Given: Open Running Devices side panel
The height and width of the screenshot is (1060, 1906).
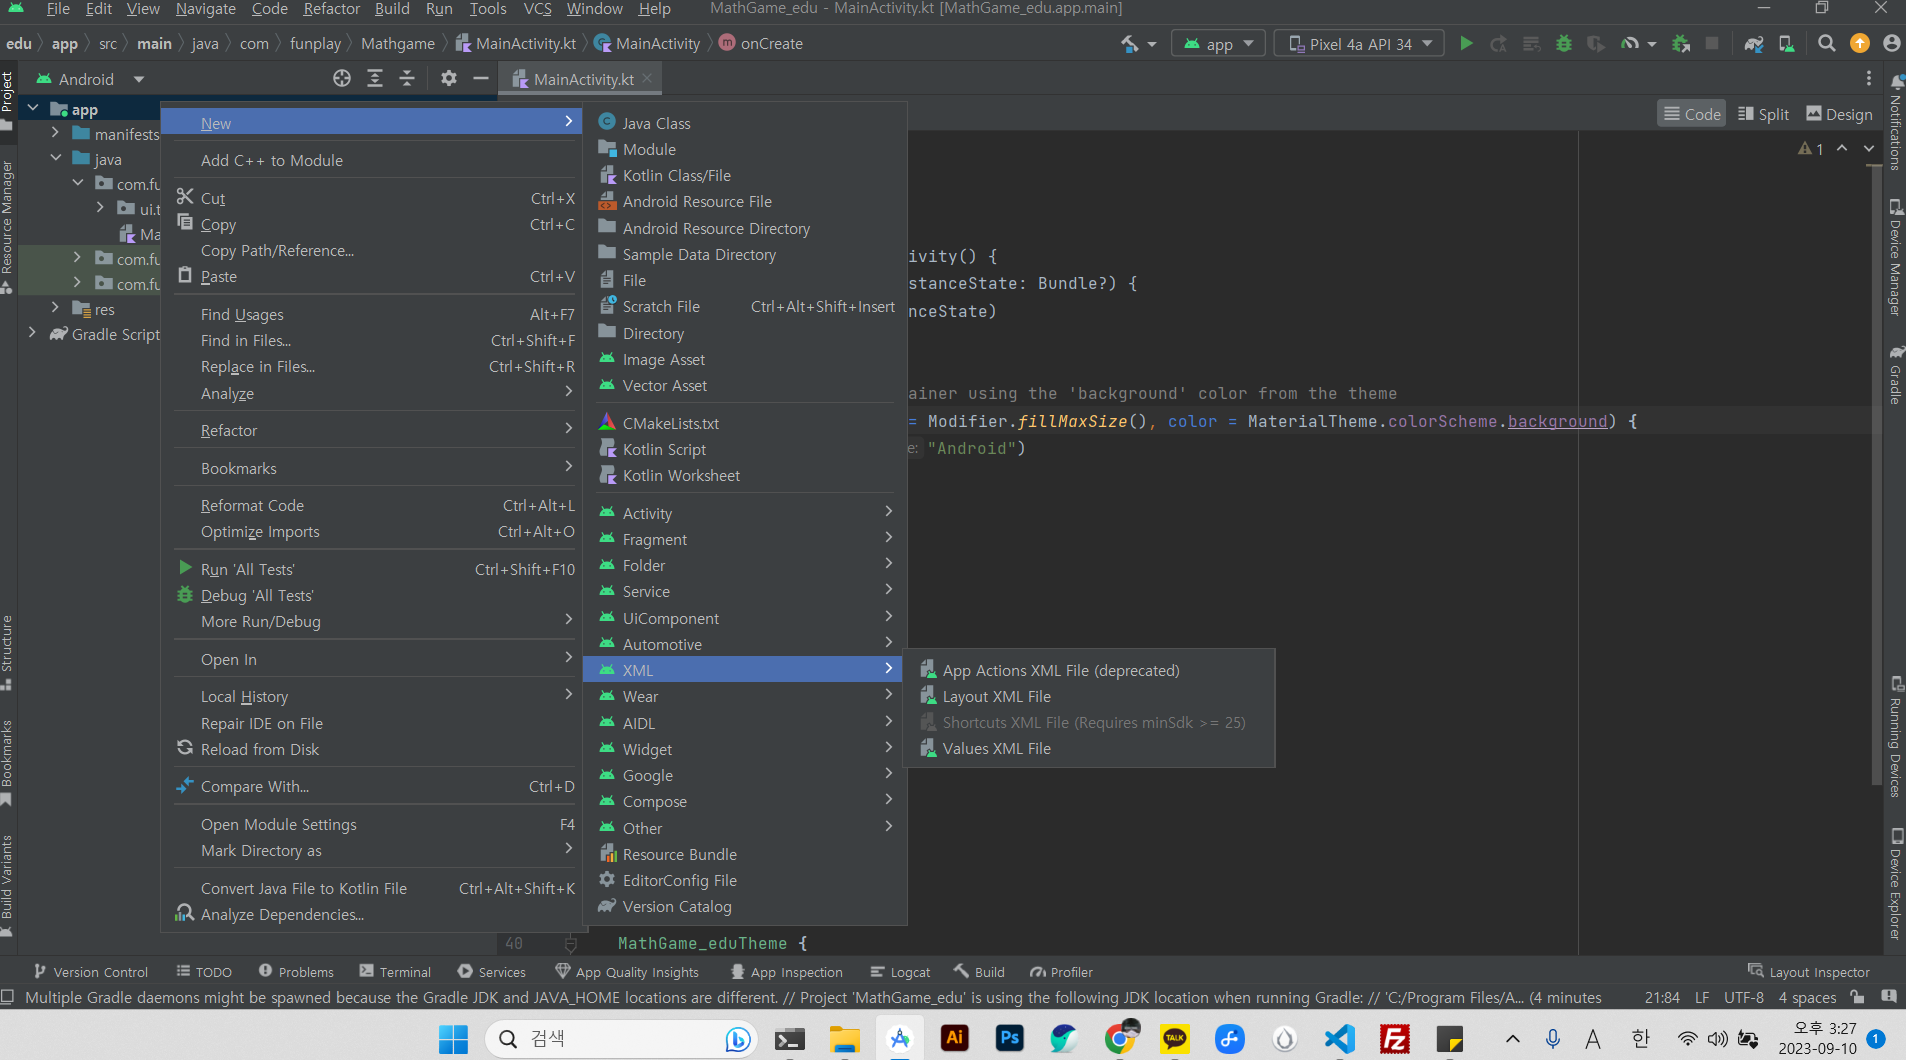Looking at the screenshot, I should [x=1895, y=737].
